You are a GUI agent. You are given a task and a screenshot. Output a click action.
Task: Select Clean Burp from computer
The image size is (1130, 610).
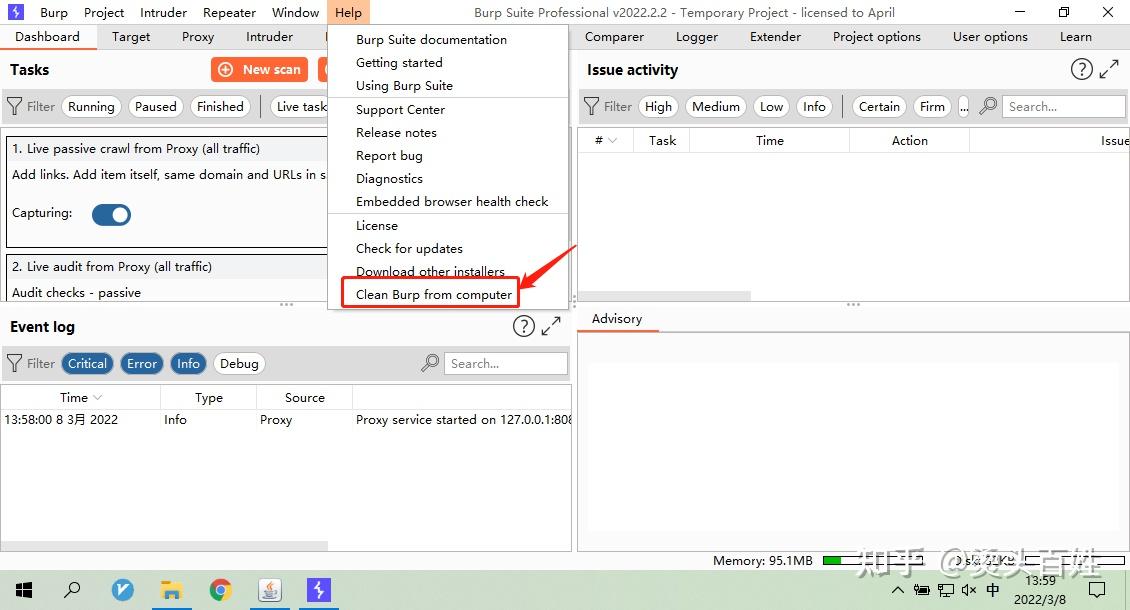click(x=433, y=294)
